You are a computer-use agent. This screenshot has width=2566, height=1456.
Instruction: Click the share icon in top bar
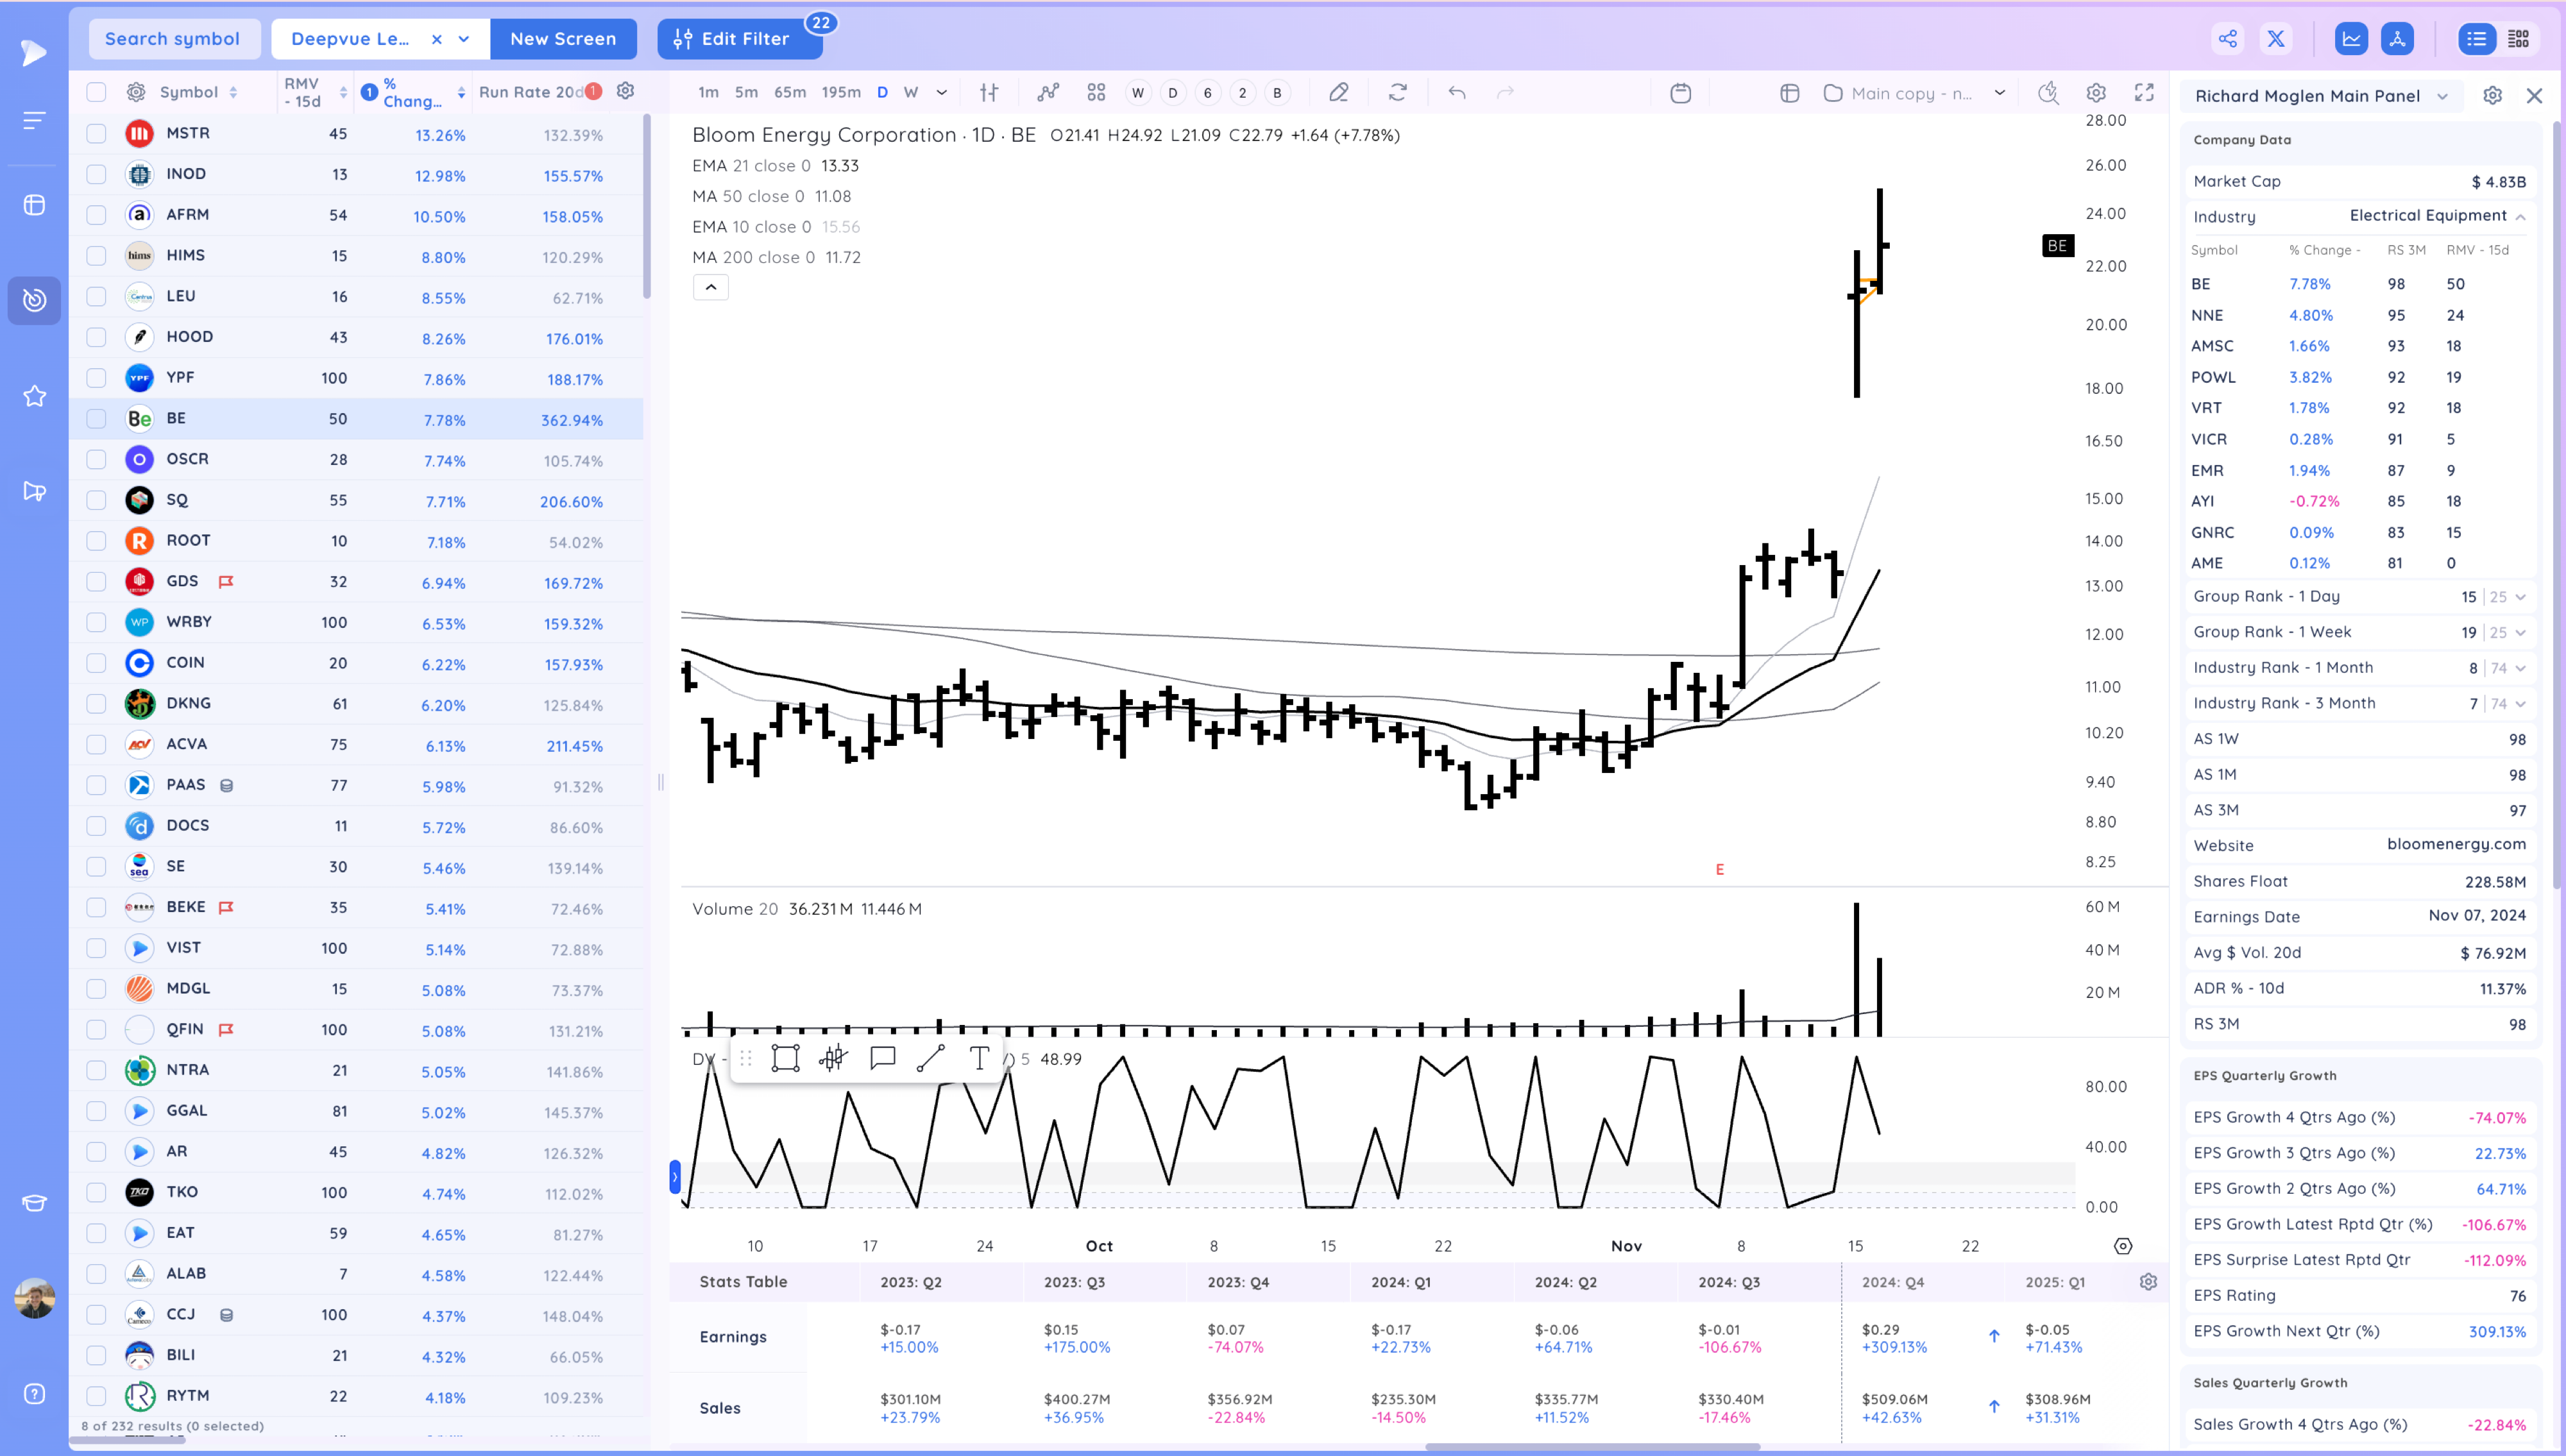point(2227,39)
